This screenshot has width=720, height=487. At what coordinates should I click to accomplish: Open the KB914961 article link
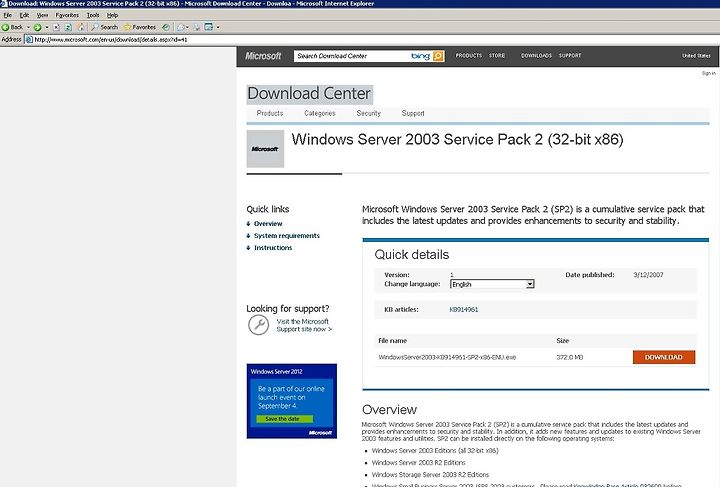coord(464,310)
